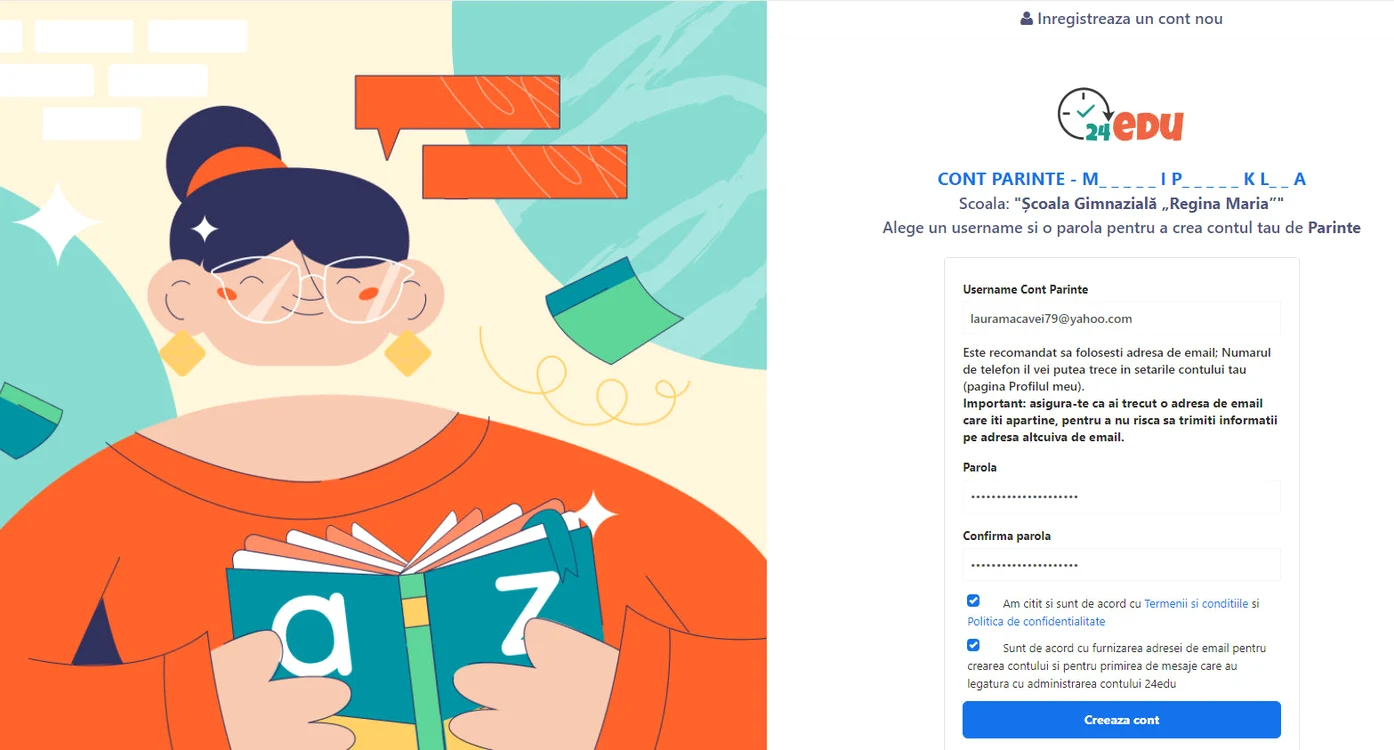
Task: Click the user icon beside Inregistreaza
Action: pos(1027,19)
